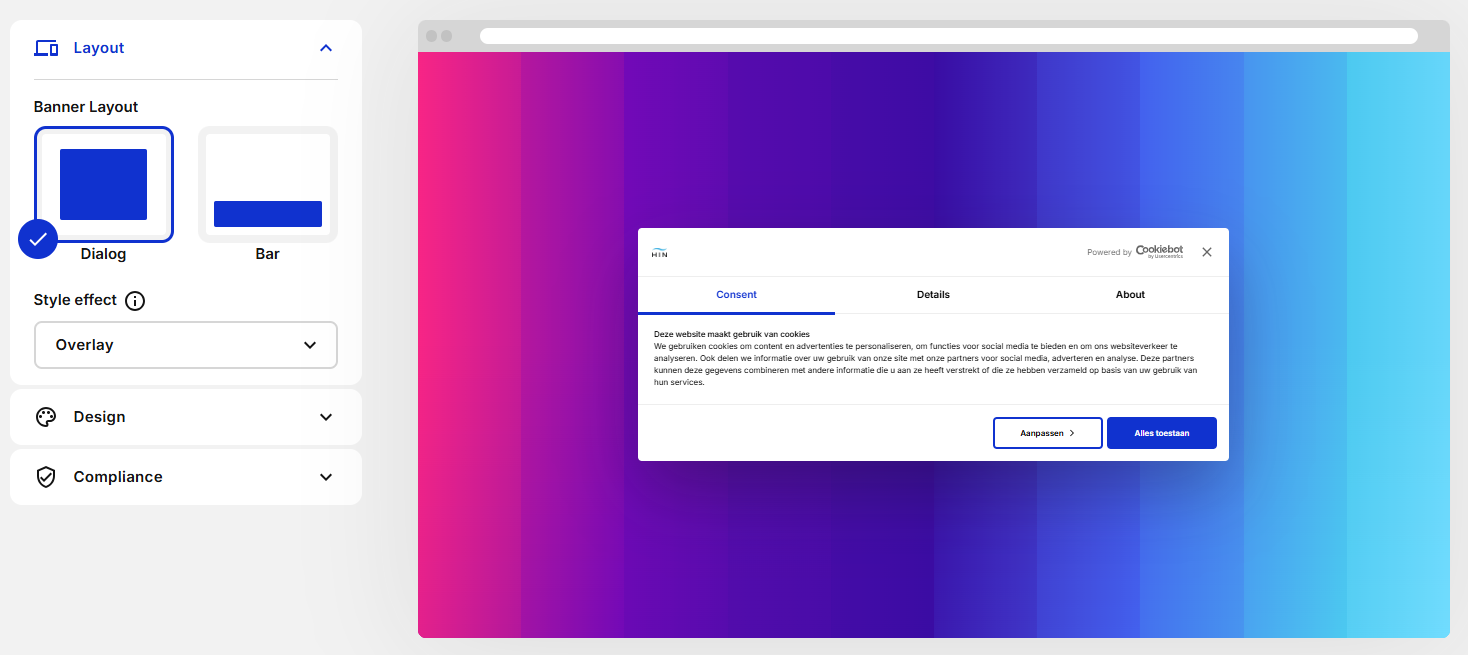Click the Cookiebot logo in the banner
Screen dimensions: 1468x655
(x=1159, y=252)
